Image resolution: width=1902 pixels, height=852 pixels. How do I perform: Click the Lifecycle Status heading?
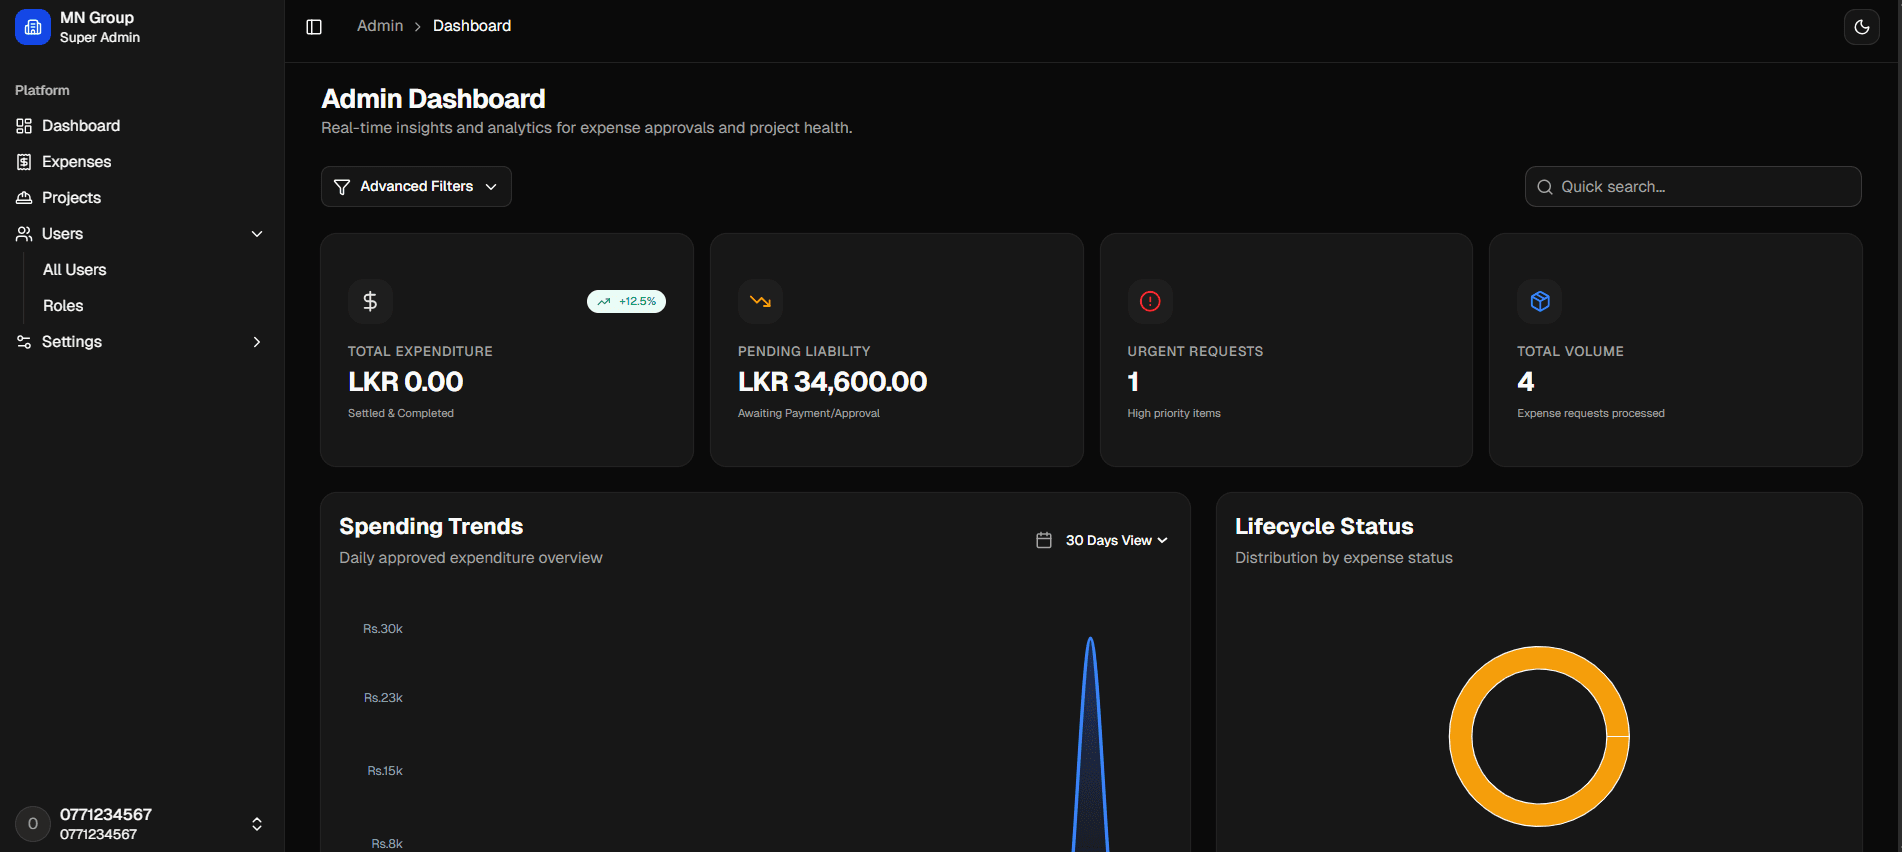(1324, 527)
